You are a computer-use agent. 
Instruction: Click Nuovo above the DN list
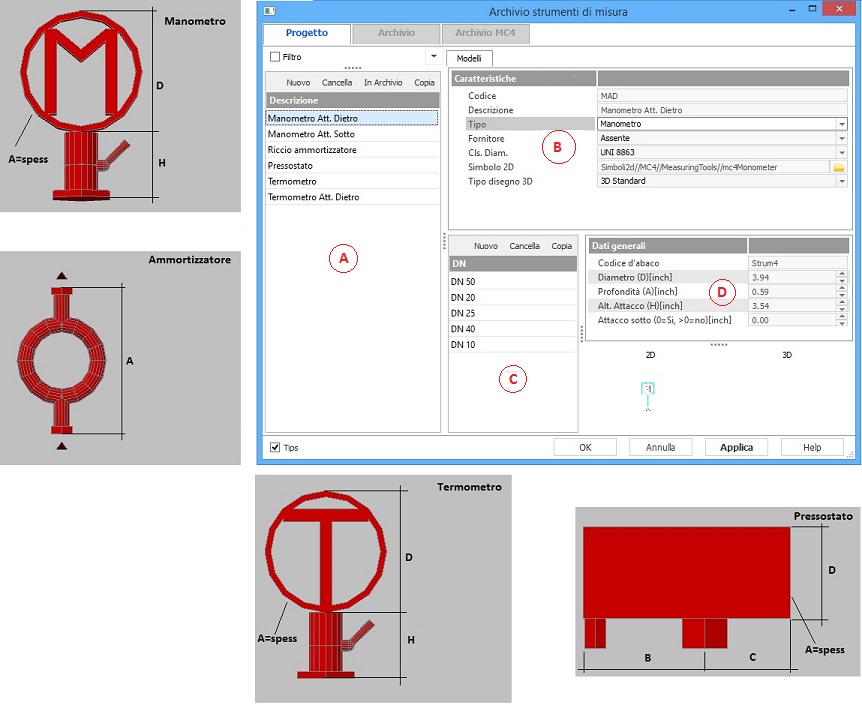coord(485,246)
